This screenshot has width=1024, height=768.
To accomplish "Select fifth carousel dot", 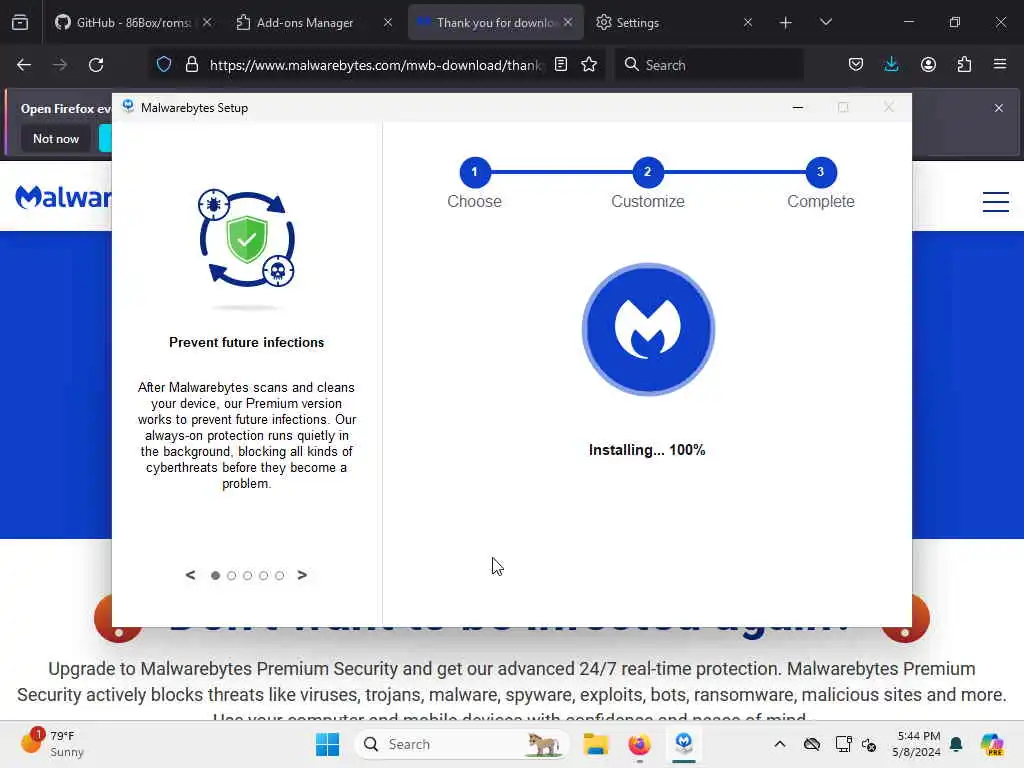I will pyautogui.click(x=280, y=575).
